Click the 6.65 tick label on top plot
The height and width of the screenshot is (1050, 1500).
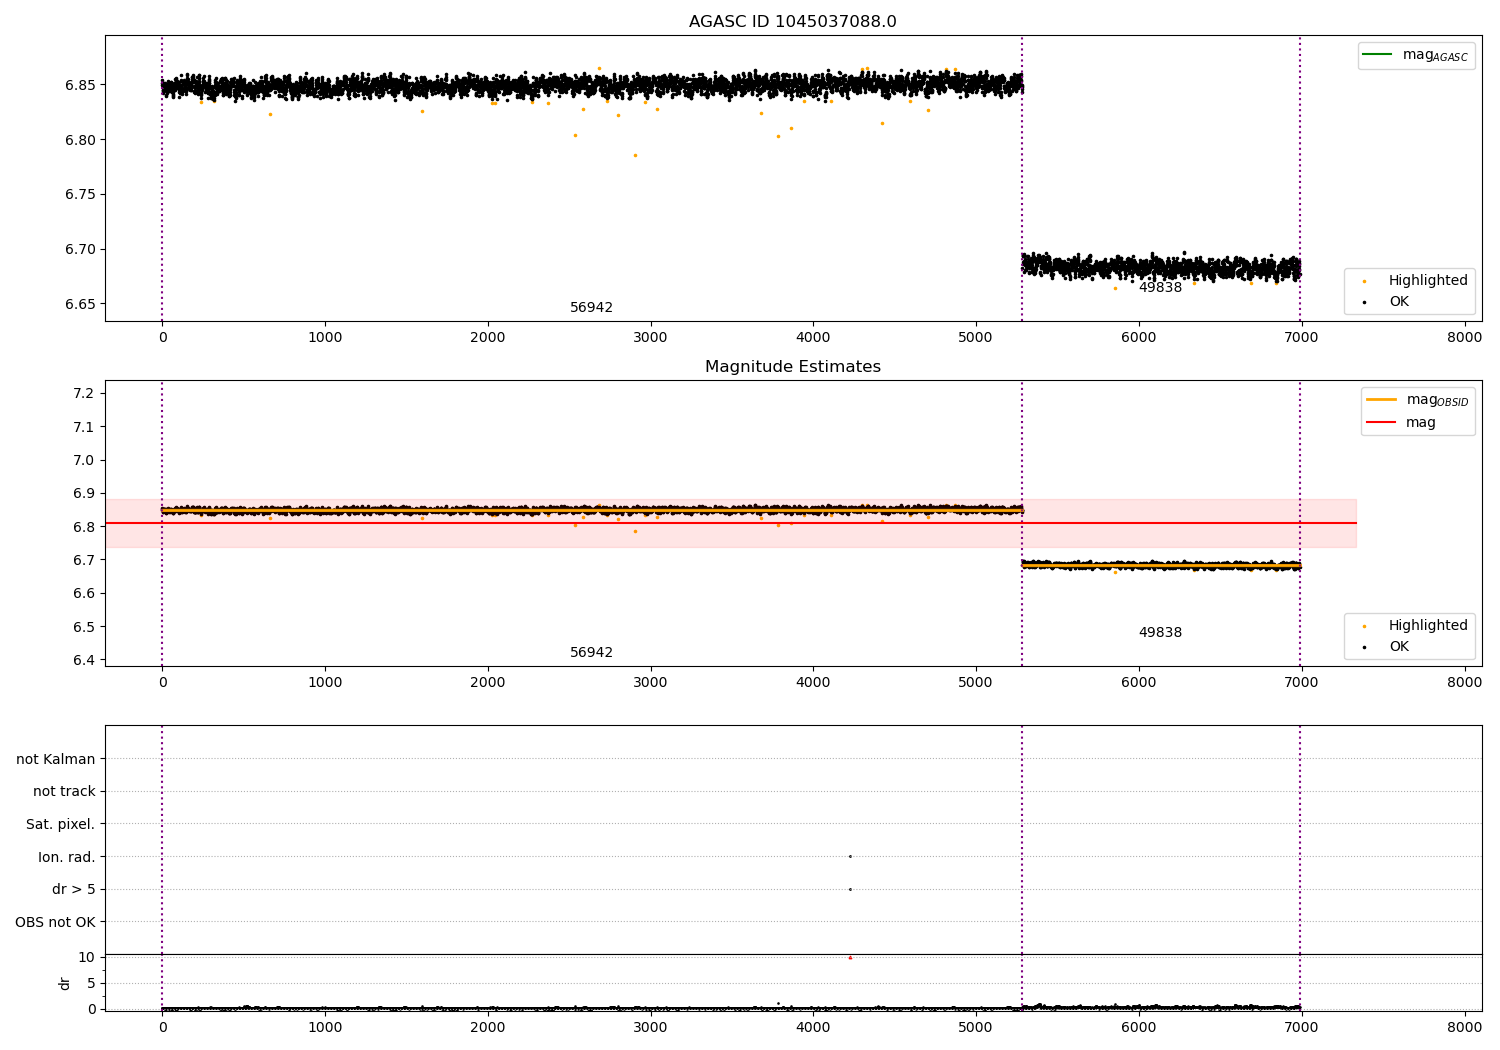(x=80, y=304)
